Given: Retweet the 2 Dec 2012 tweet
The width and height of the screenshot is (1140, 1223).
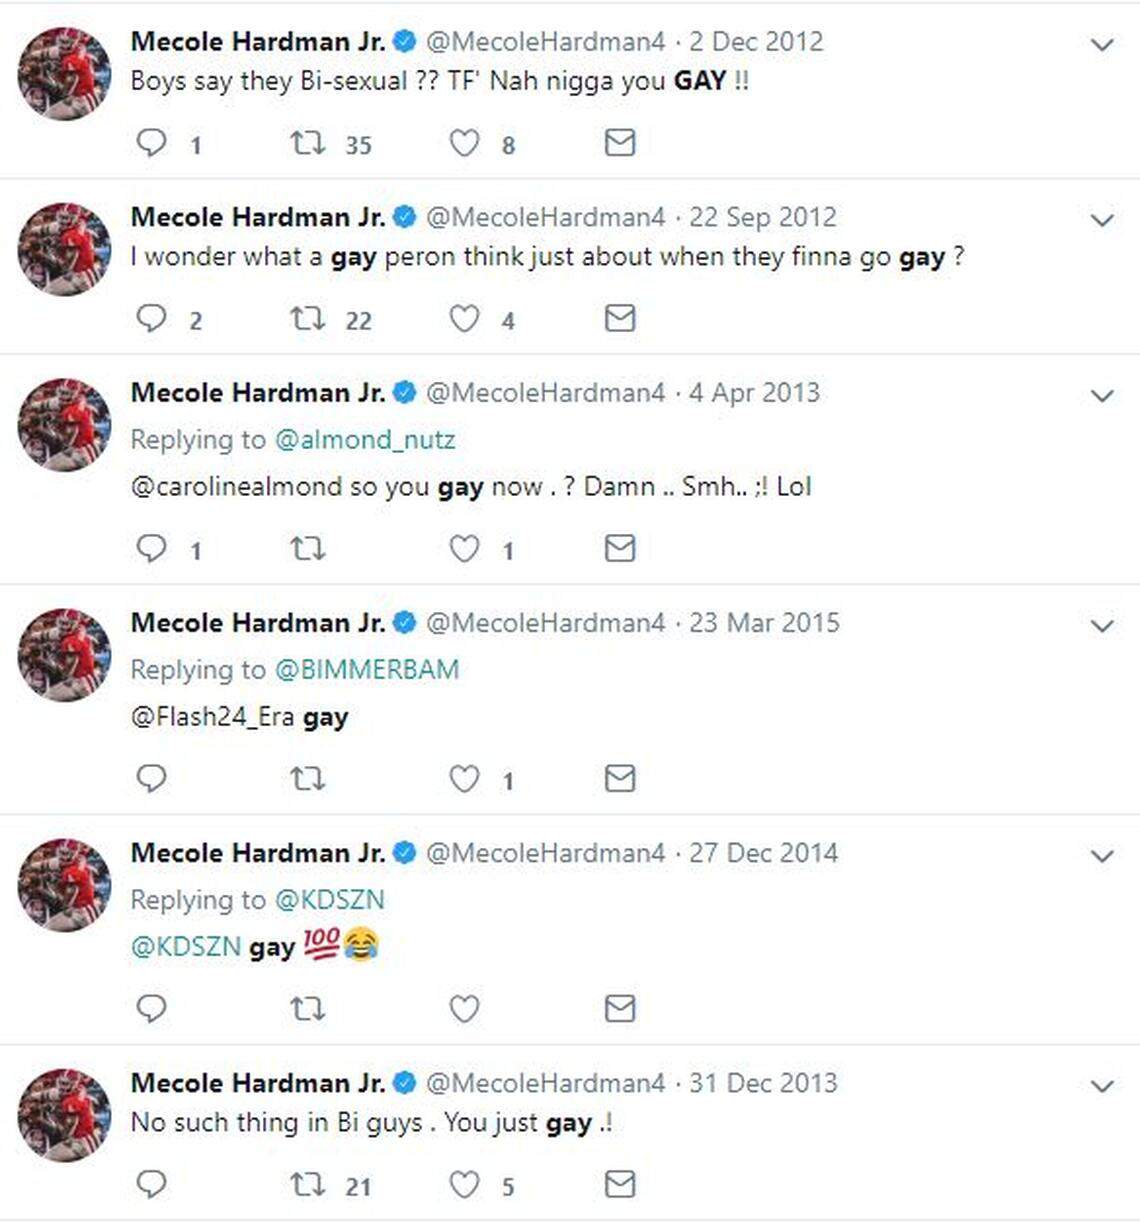Looking at the screenshot, I should 307,143.
